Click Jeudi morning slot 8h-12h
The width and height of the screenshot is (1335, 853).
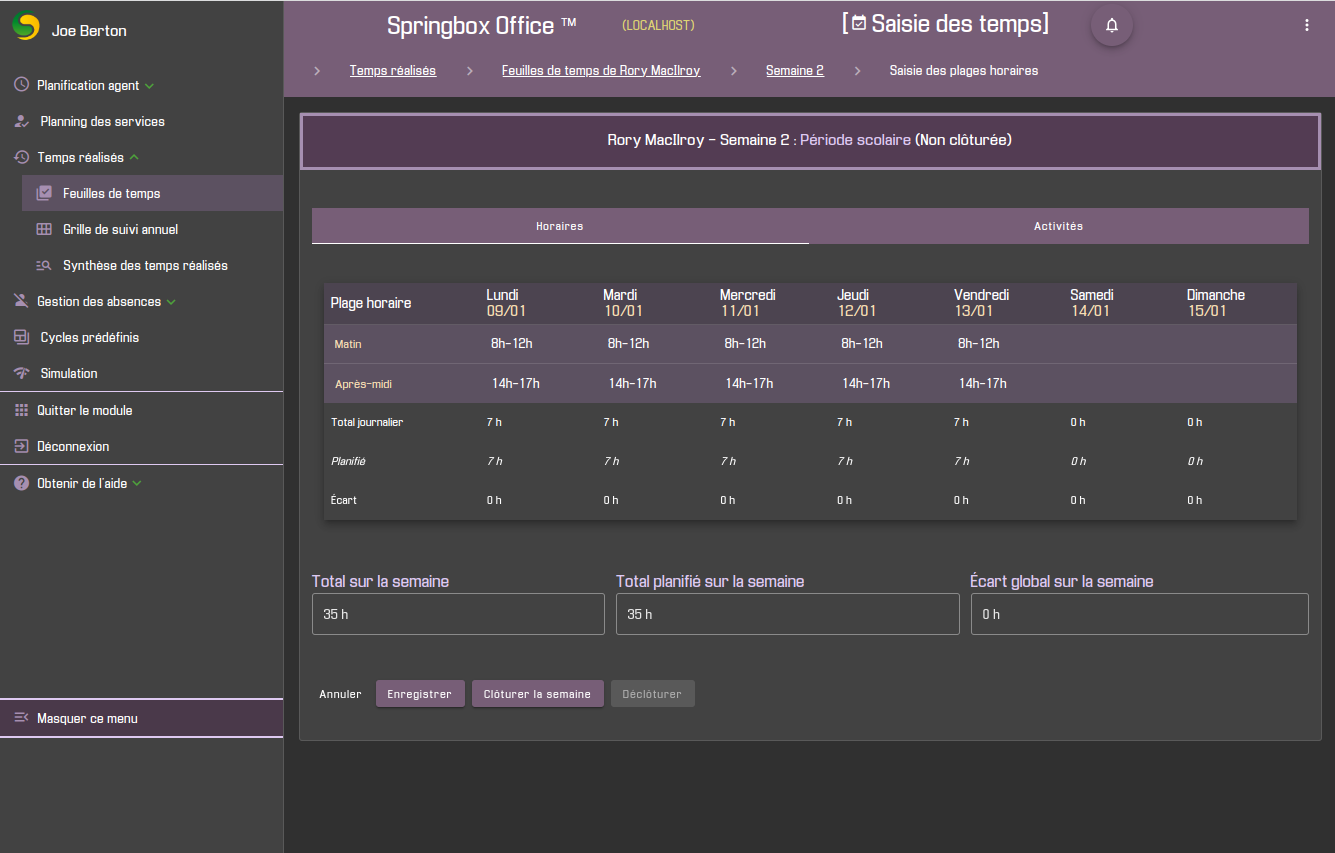[x=862, y=343]
